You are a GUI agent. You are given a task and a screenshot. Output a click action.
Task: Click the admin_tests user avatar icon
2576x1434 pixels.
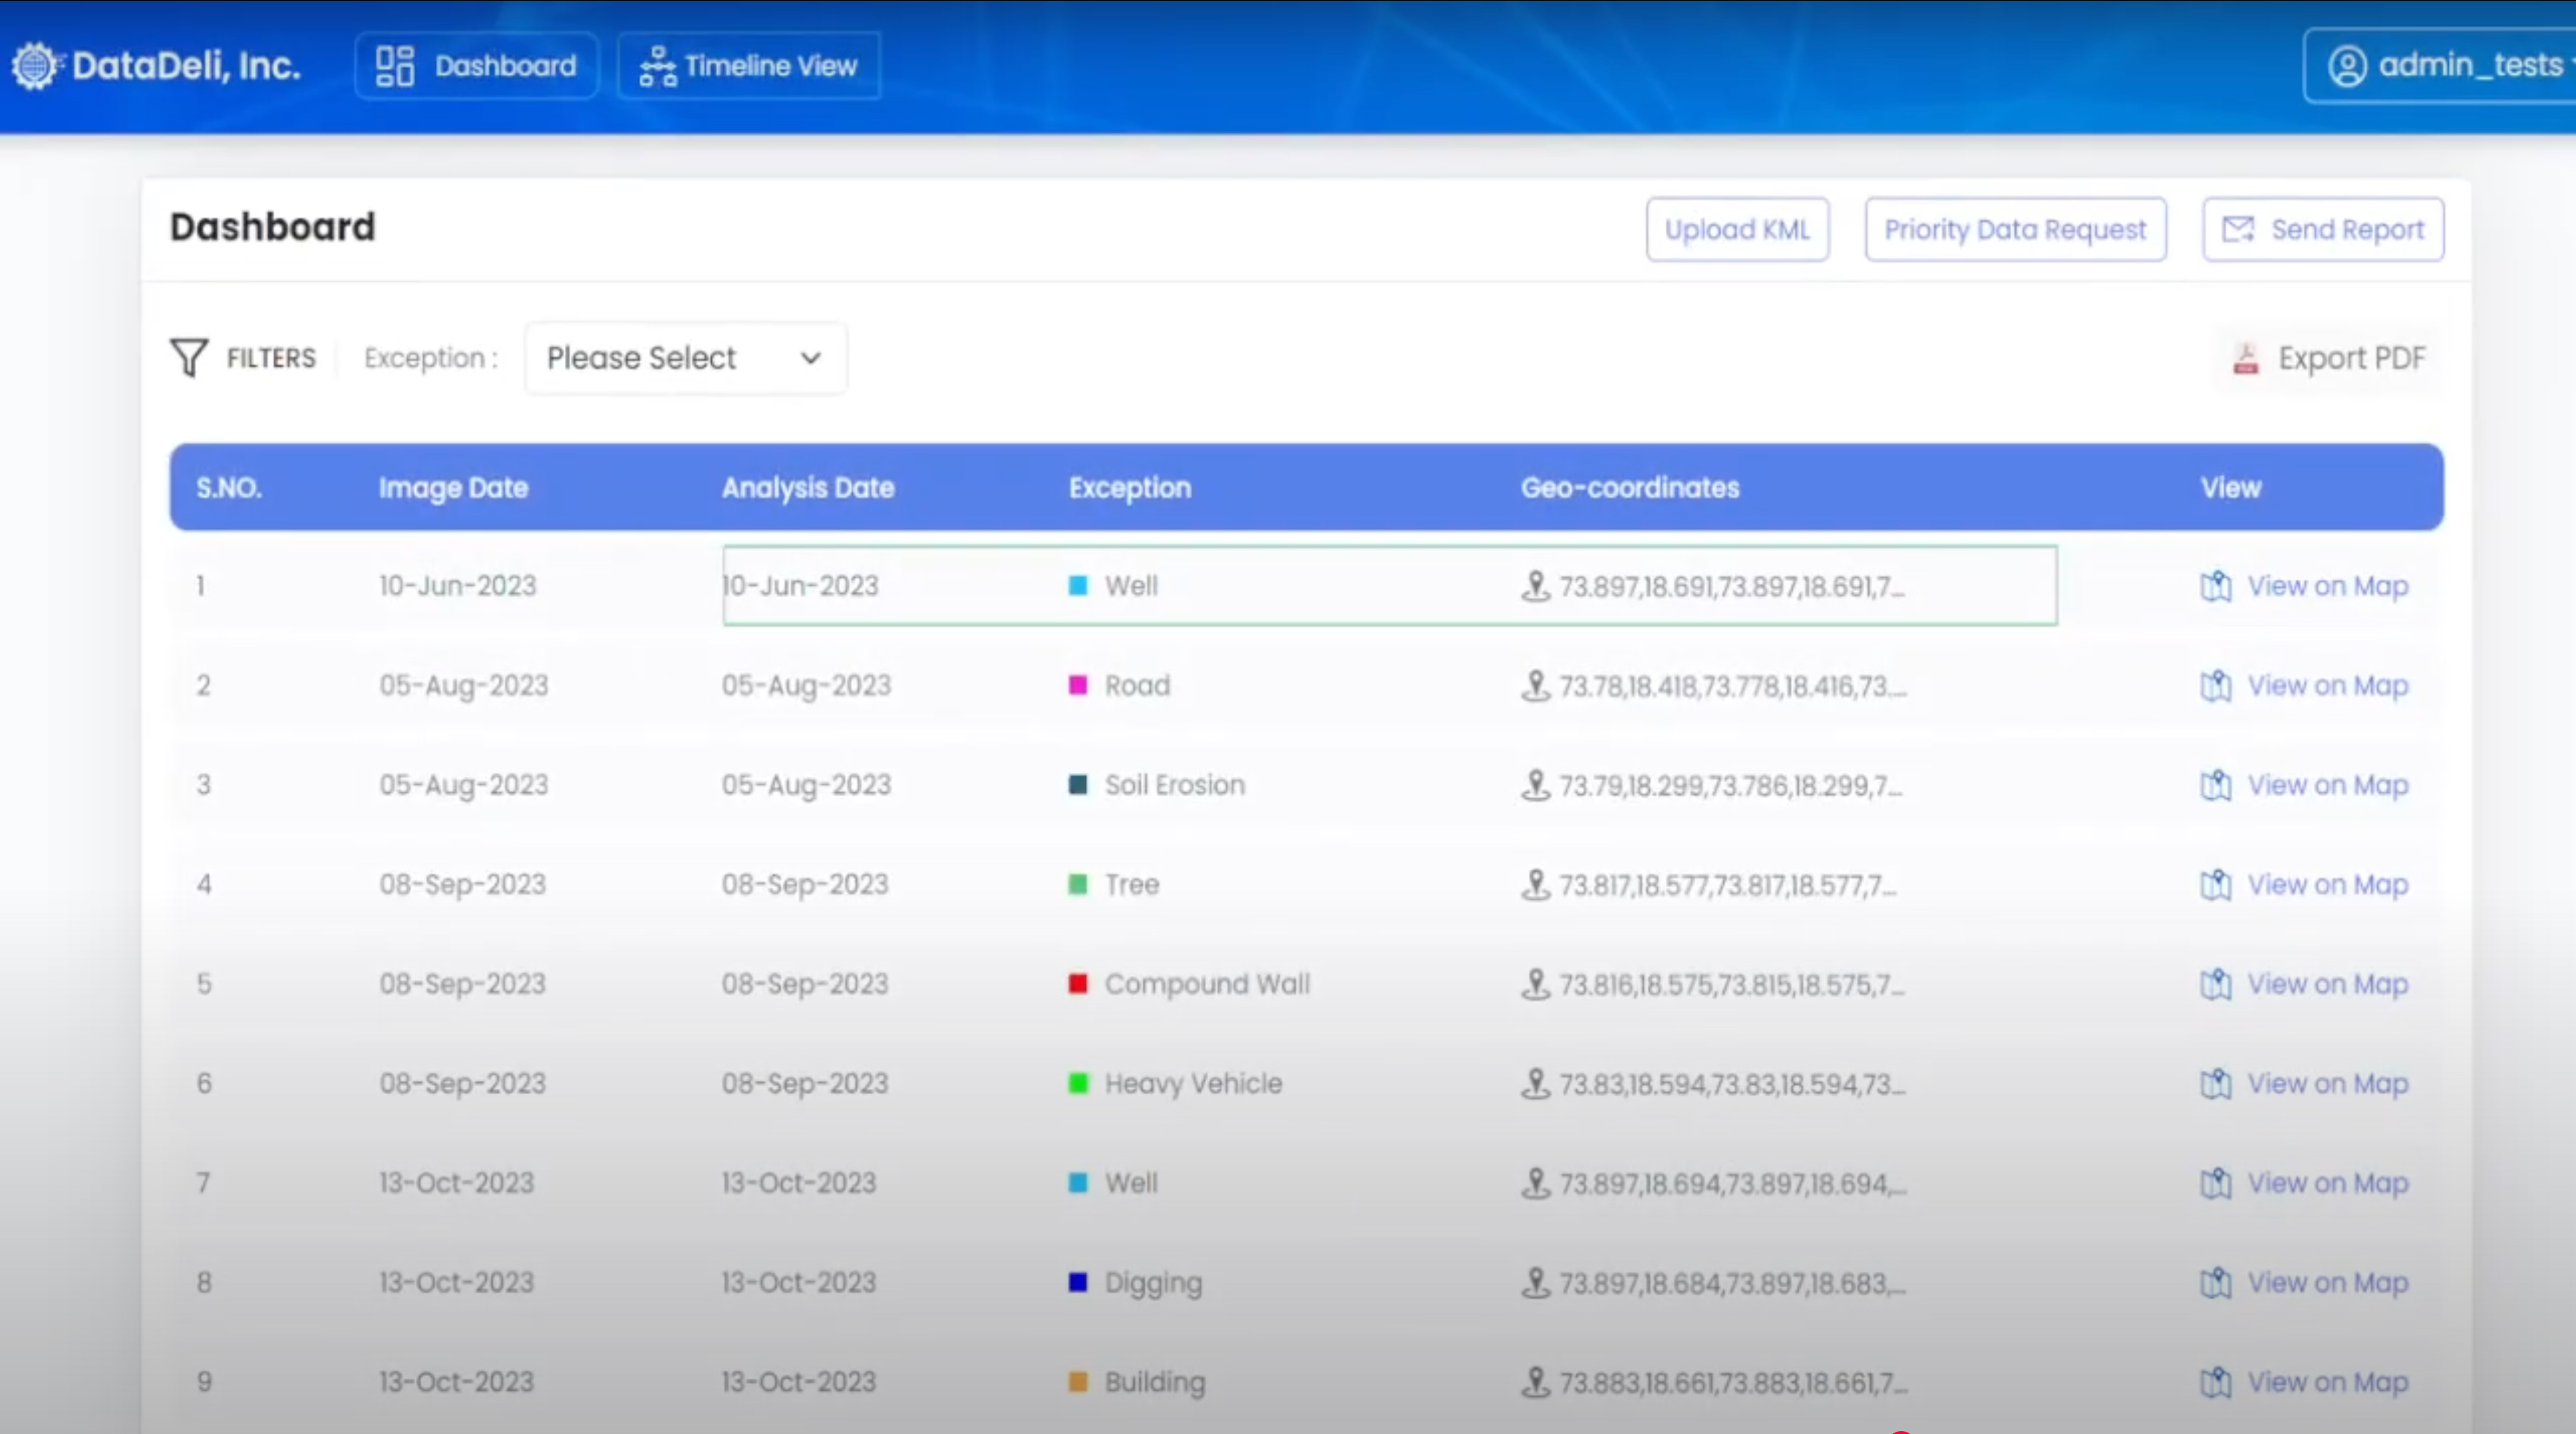click(x=2347, y=66)
